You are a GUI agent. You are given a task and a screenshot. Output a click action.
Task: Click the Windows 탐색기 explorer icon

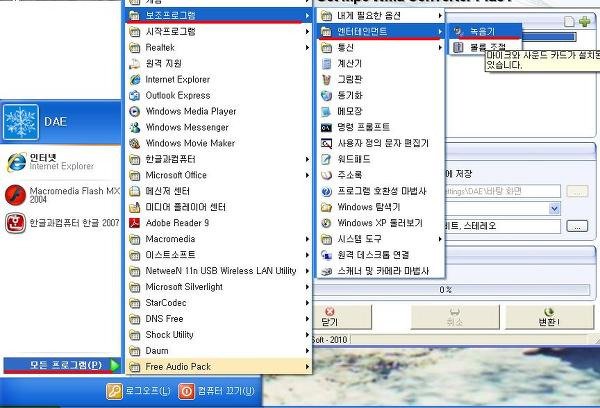pyautogui.click(x=326, y=207)
